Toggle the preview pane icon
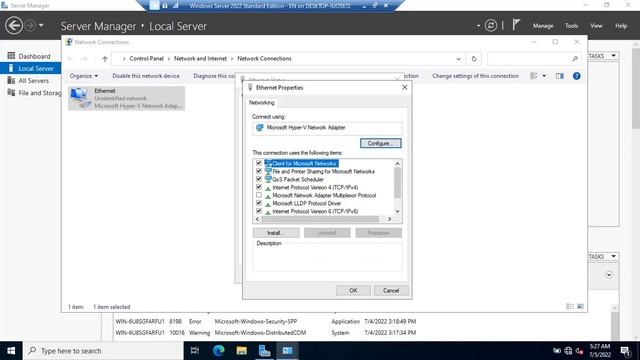640x360 pixels. click(x=559, y=76)
